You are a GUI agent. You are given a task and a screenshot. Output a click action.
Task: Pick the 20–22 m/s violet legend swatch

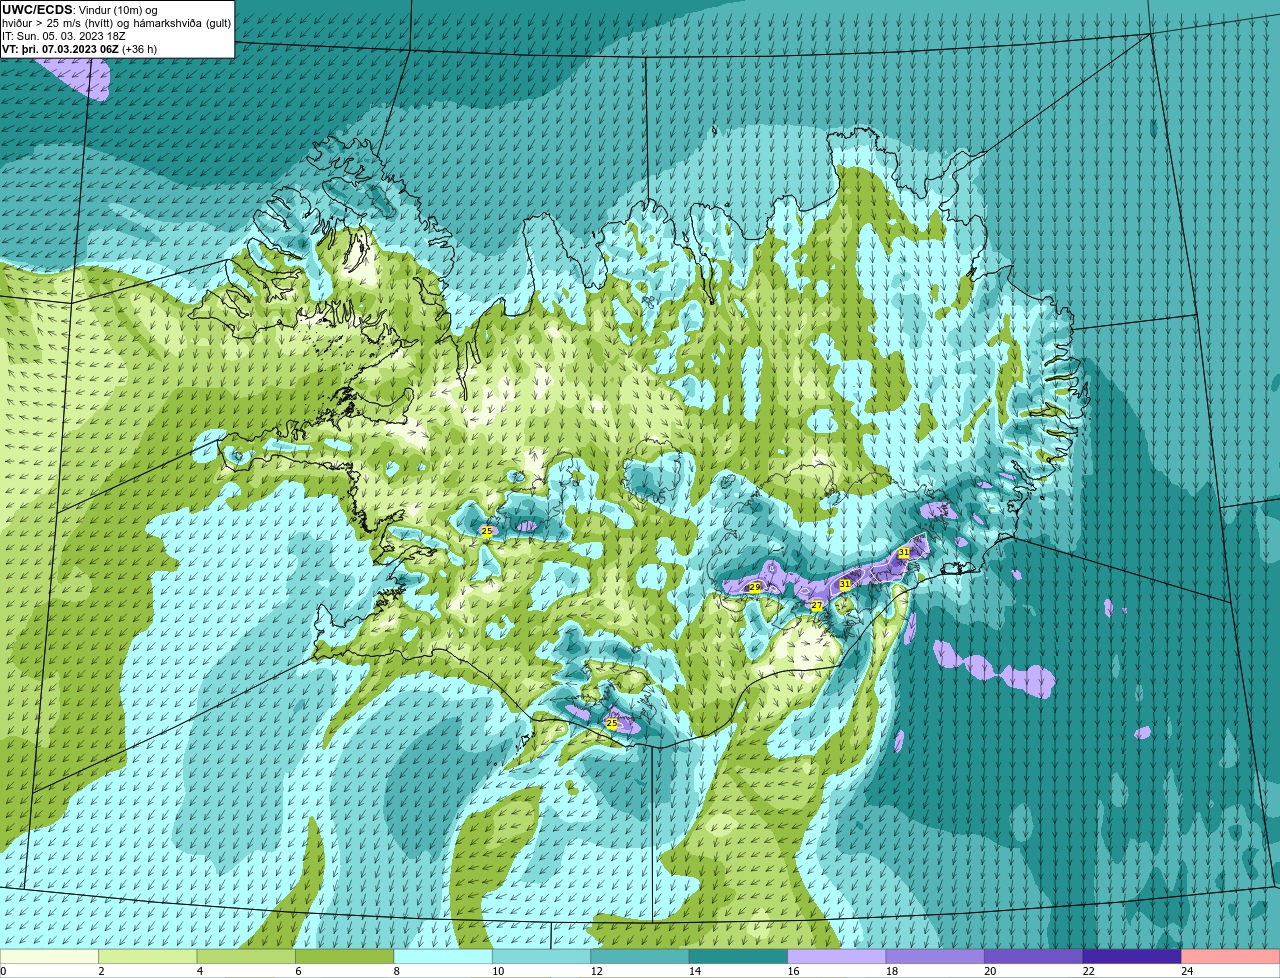click(x=1034, y=956)
